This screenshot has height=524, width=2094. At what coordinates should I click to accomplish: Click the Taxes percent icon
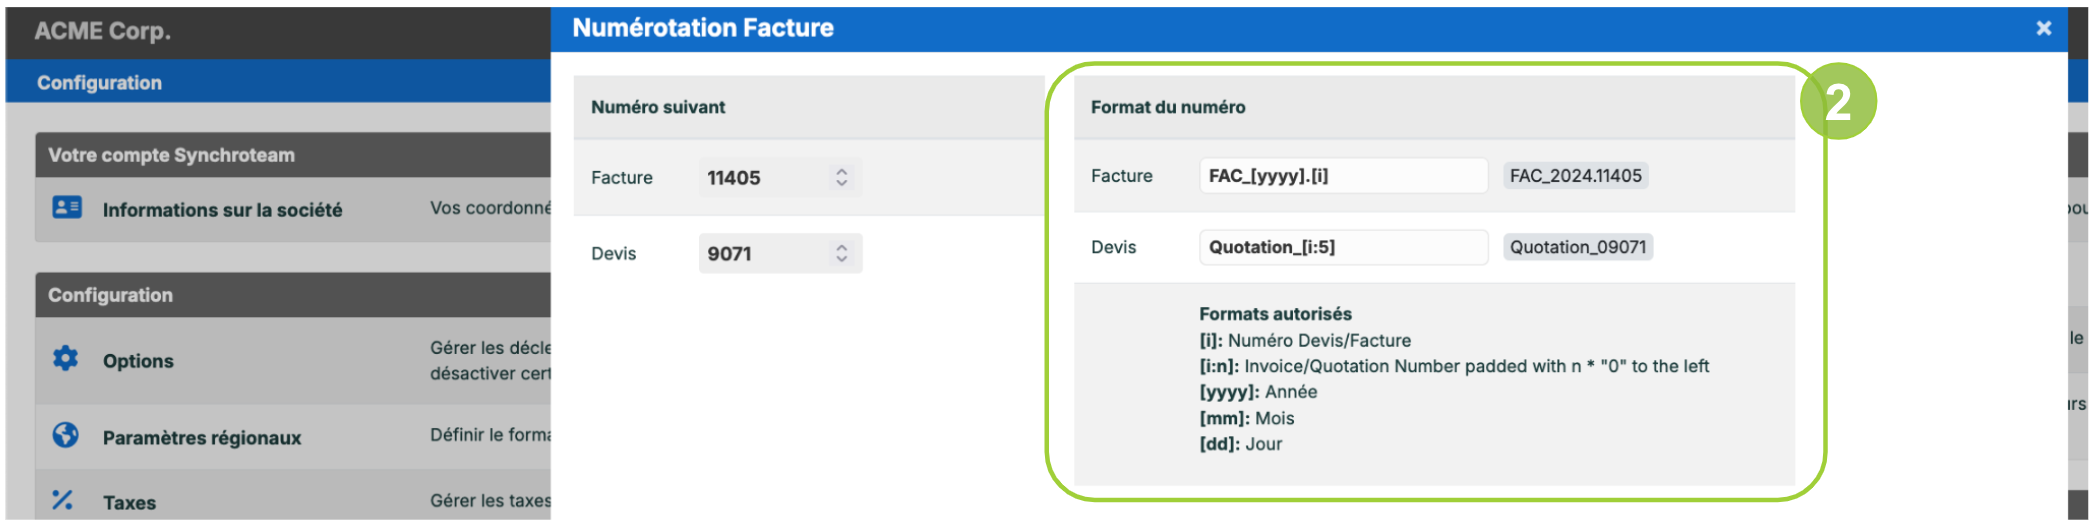click(63, 500)
